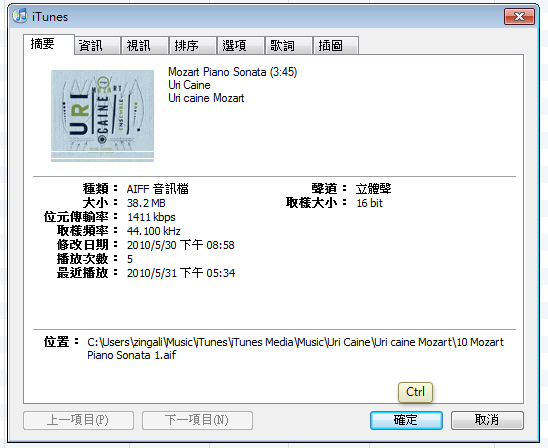Open the 歌詞 lyrics tab
The height and width of the screenshot is (448, 548).
coord(289,45)
